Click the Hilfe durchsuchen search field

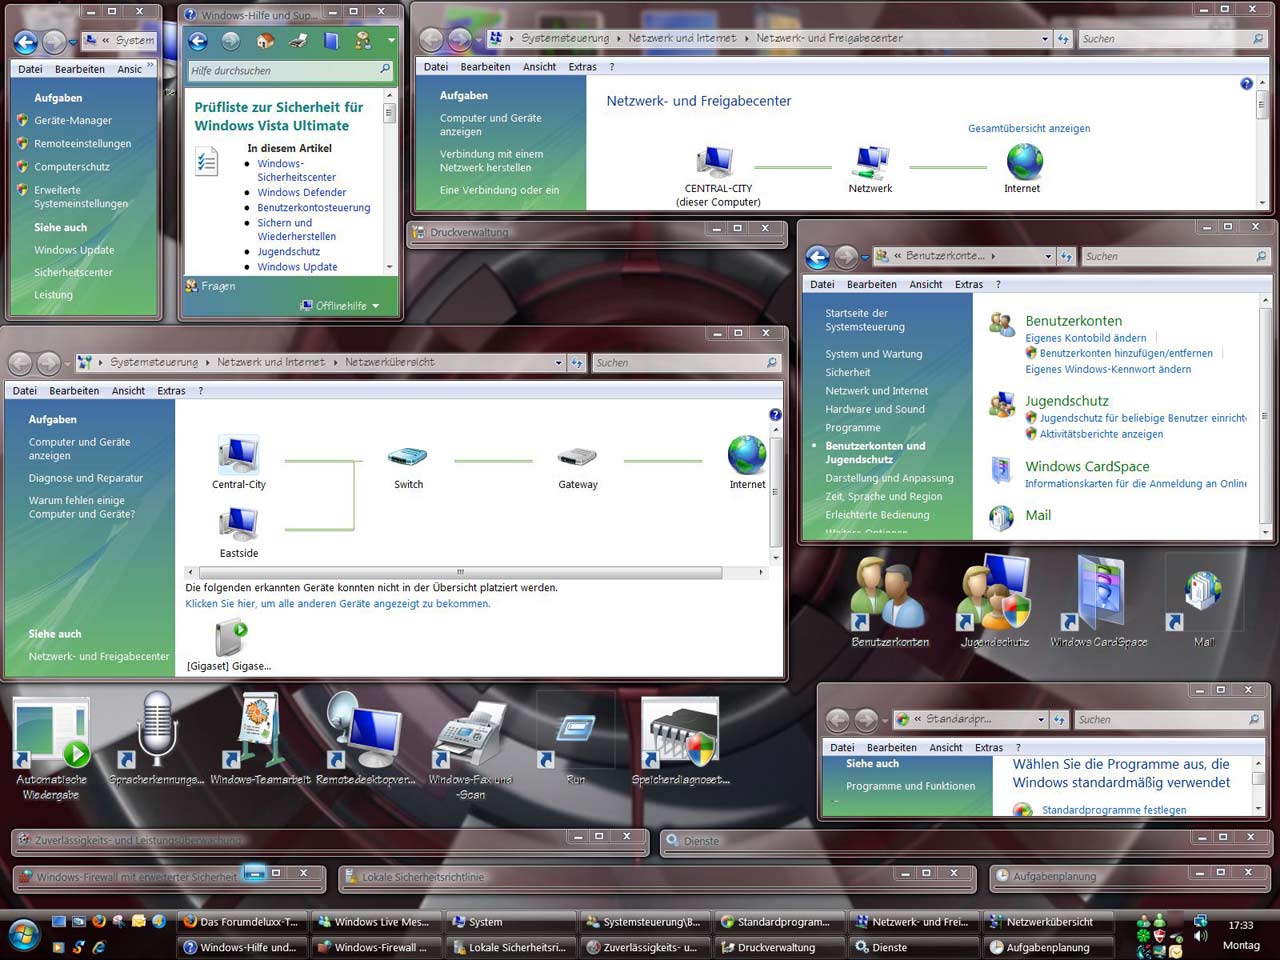(x=290, y=70)
